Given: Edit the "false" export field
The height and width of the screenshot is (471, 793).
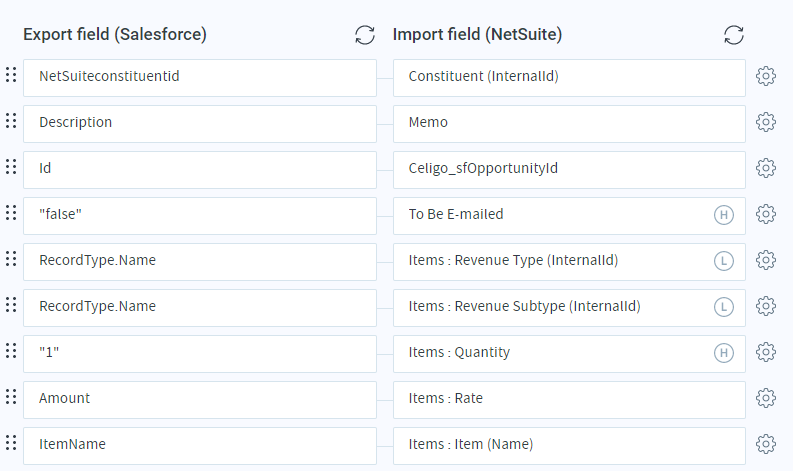Looking at the screenshot, I should coord(200,216).
